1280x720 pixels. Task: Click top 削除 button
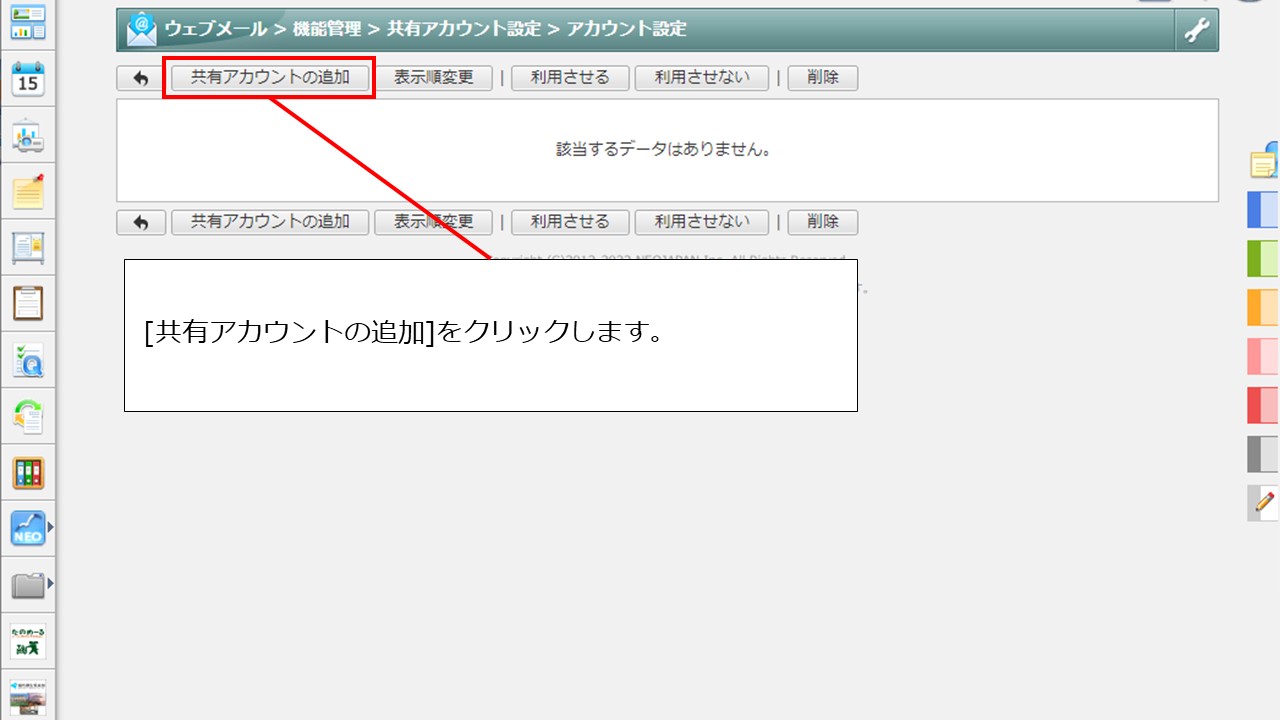[x=823, y=78]
